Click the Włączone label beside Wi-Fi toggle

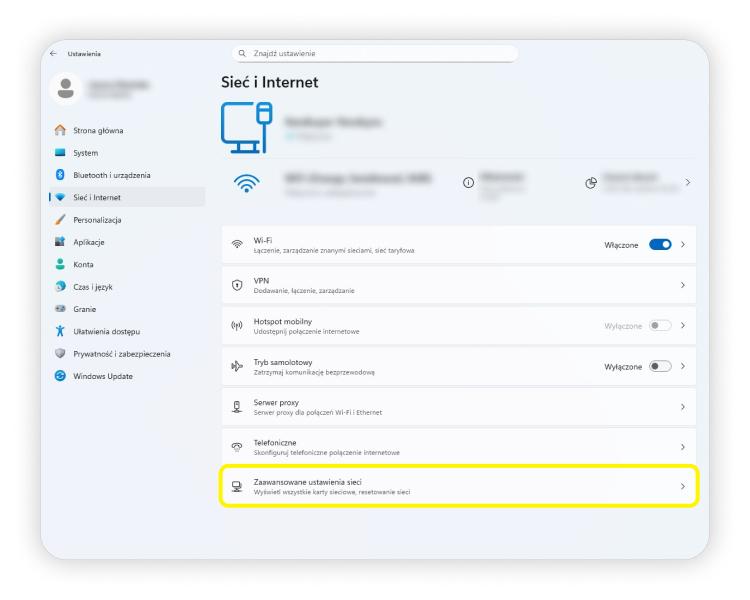click(x=621, y=245)
